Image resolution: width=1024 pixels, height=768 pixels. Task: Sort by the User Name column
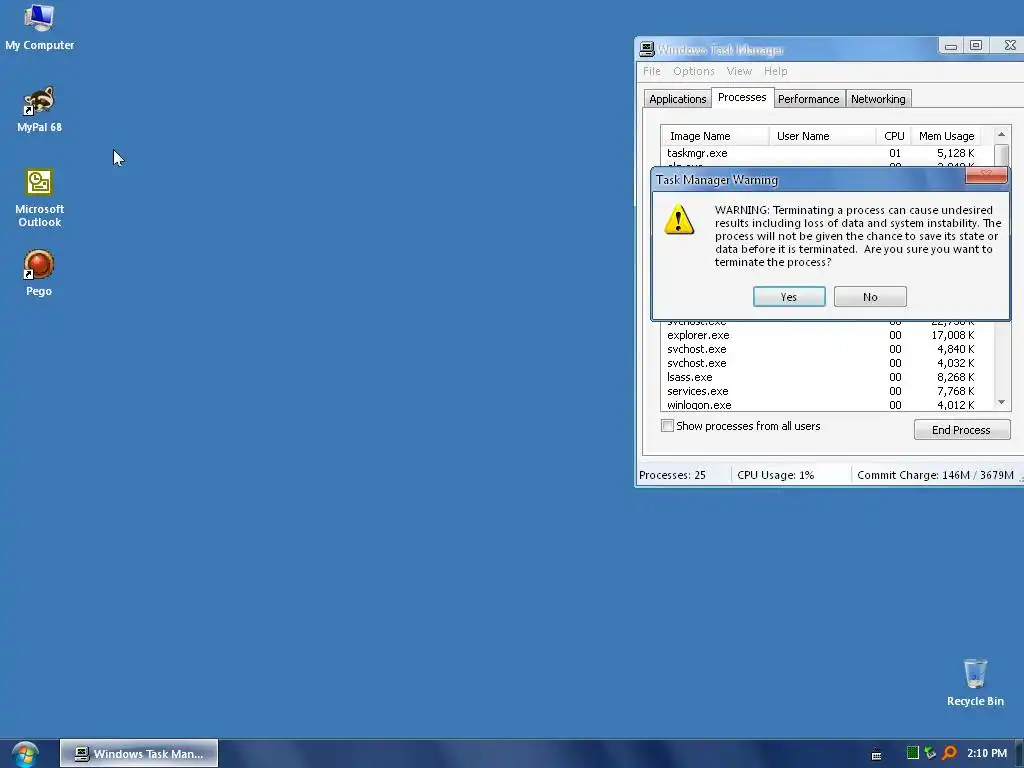coord(822,136)
